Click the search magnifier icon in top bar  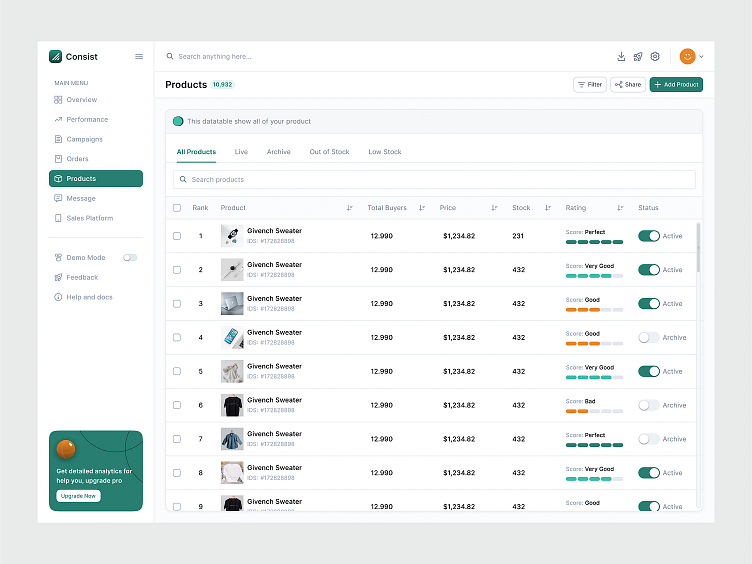pos(171,57)
